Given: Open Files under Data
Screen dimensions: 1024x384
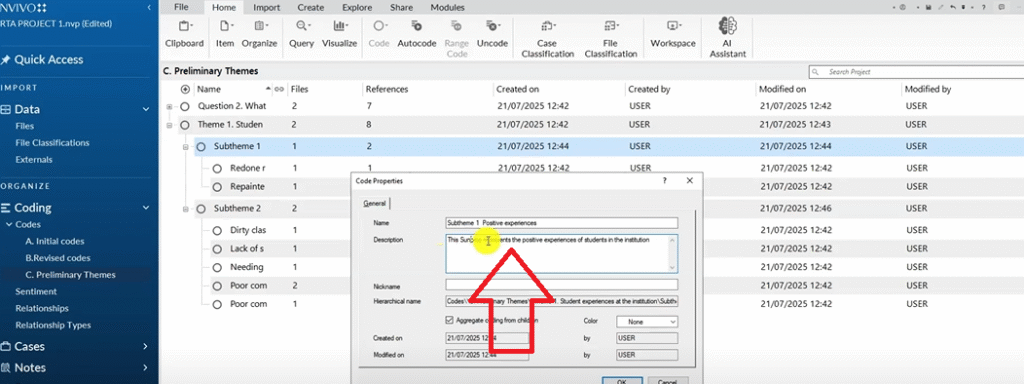Looking at the screenshot, I should 25,126.
